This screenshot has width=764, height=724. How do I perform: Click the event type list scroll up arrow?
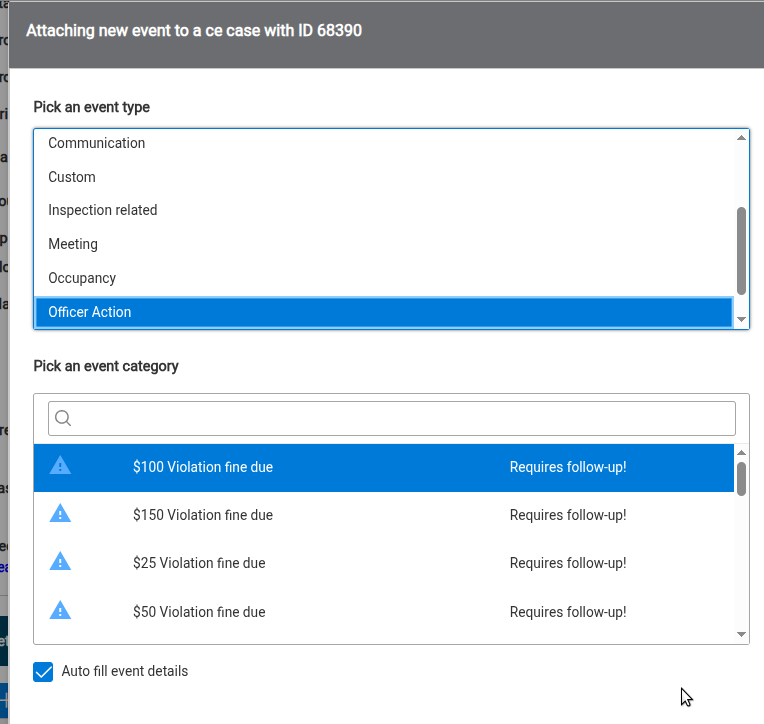coord(742,138)
